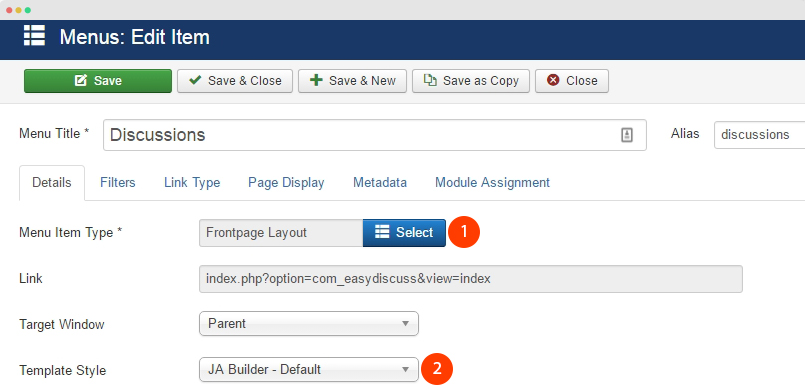Click the Alias input field
This screenshot has height=390, width=805.
(759, 135)
